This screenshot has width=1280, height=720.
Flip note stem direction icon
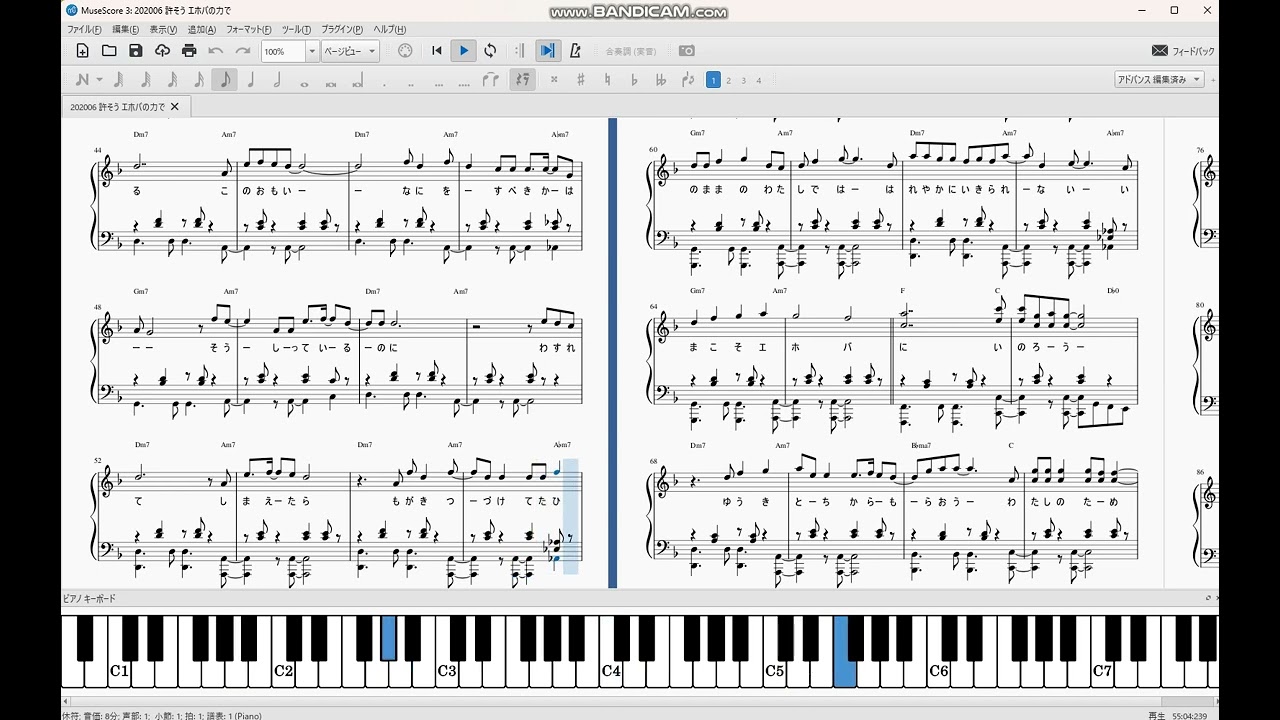687,80
